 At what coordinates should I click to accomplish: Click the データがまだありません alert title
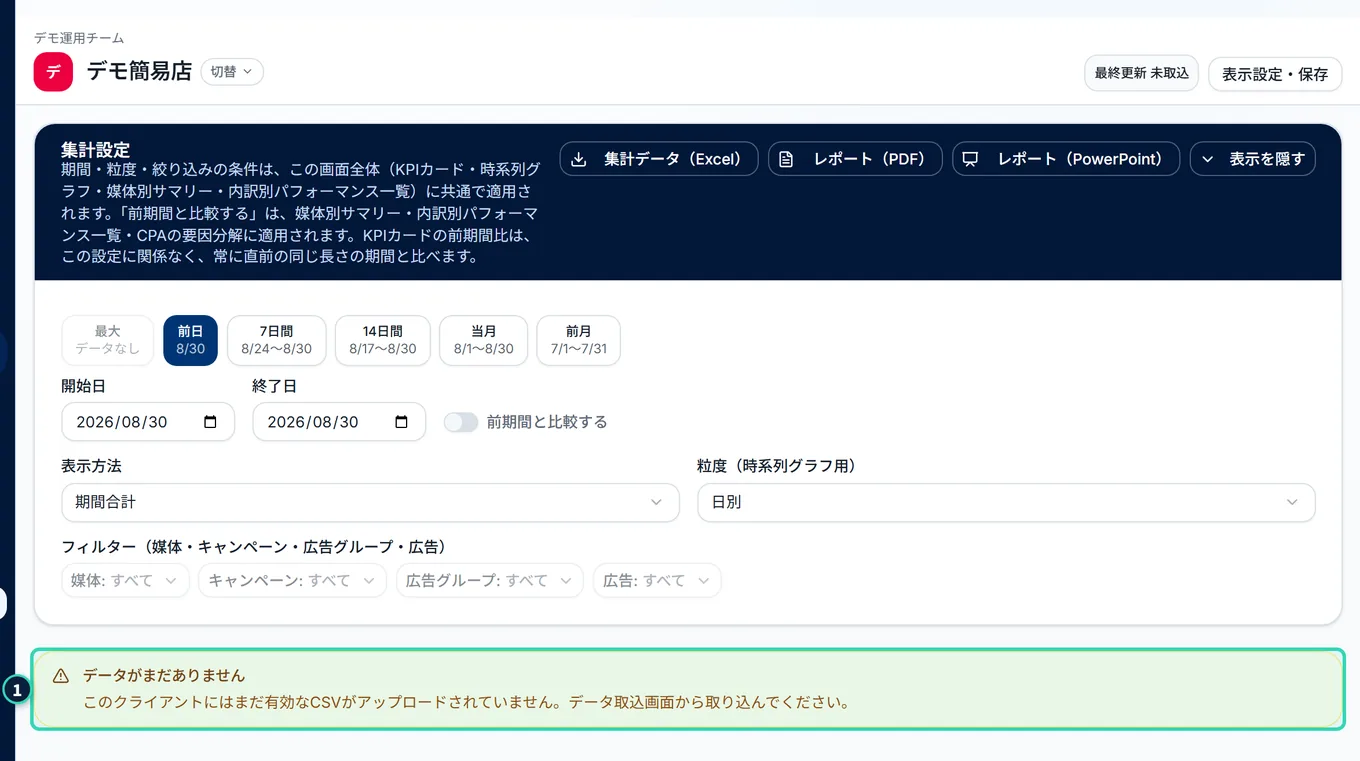click(x=164, y=676)
